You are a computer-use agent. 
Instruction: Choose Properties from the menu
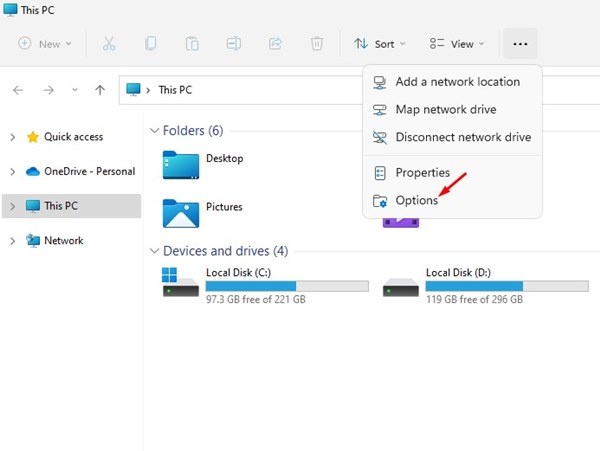coord(452,173)
